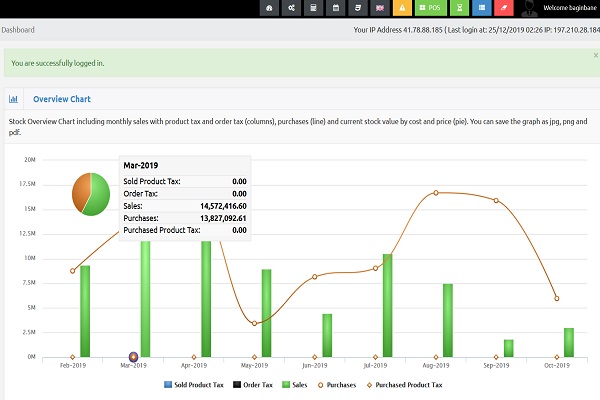Open the dashboard home icon
600x400 pixels.
pyautogui.click(x=269, y=8)
